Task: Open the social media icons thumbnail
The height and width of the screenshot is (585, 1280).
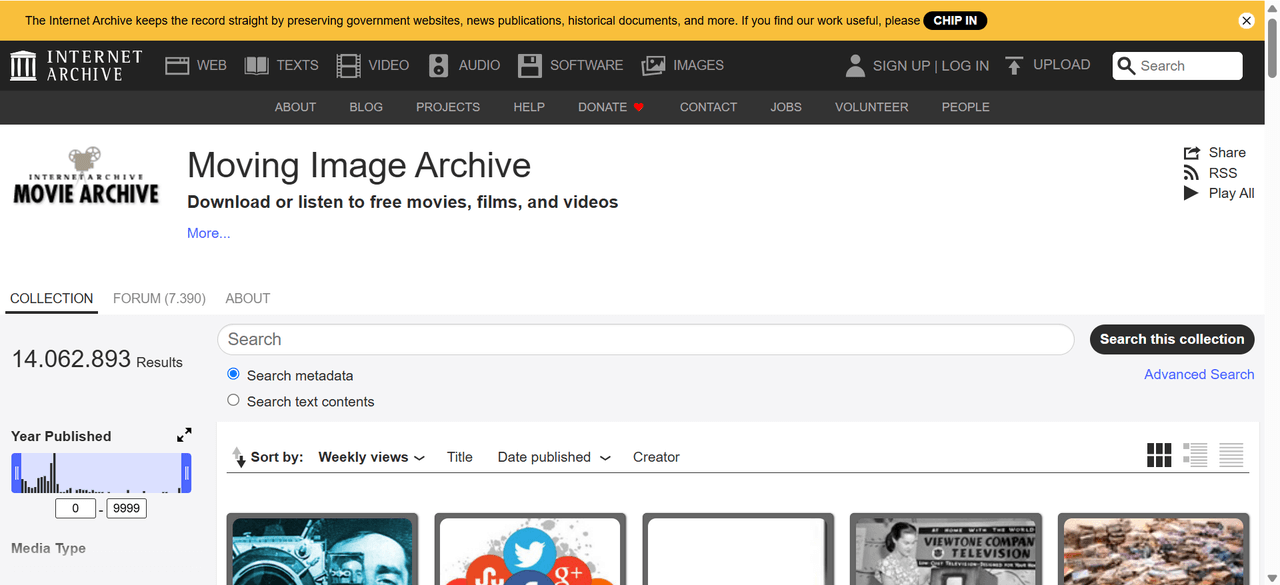Action: (x=530, y=549)
